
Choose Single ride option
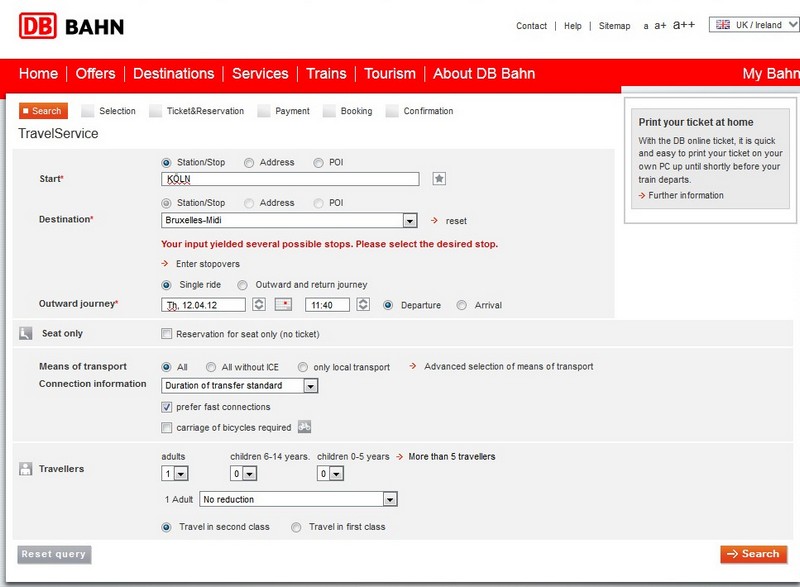pos(166,285)
